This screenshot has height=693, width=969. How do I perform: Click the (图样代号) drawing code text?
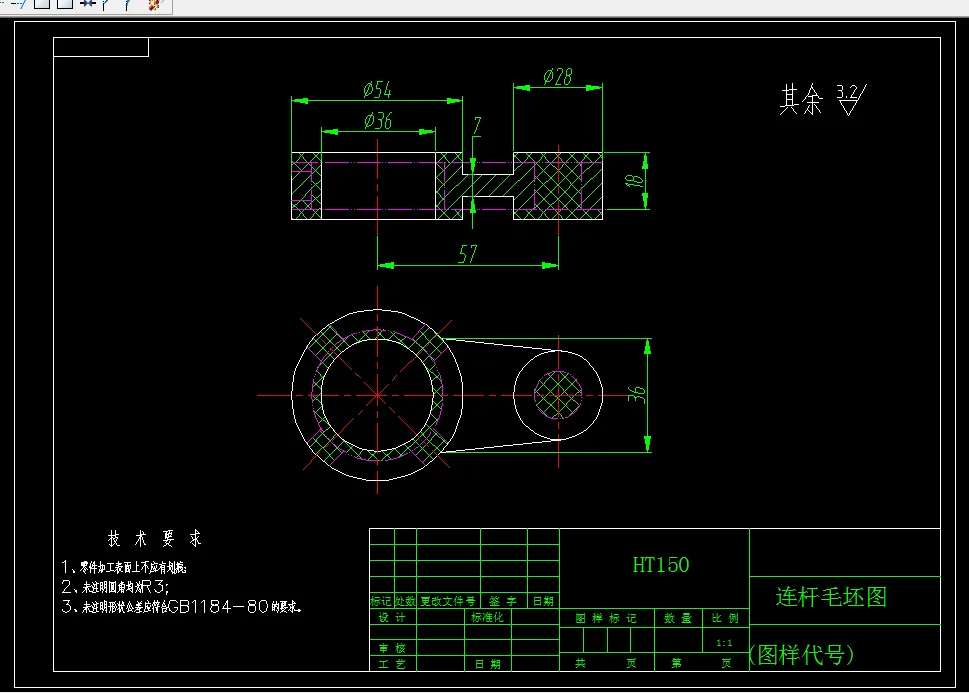pyautogui.click(x=802, y=654)
